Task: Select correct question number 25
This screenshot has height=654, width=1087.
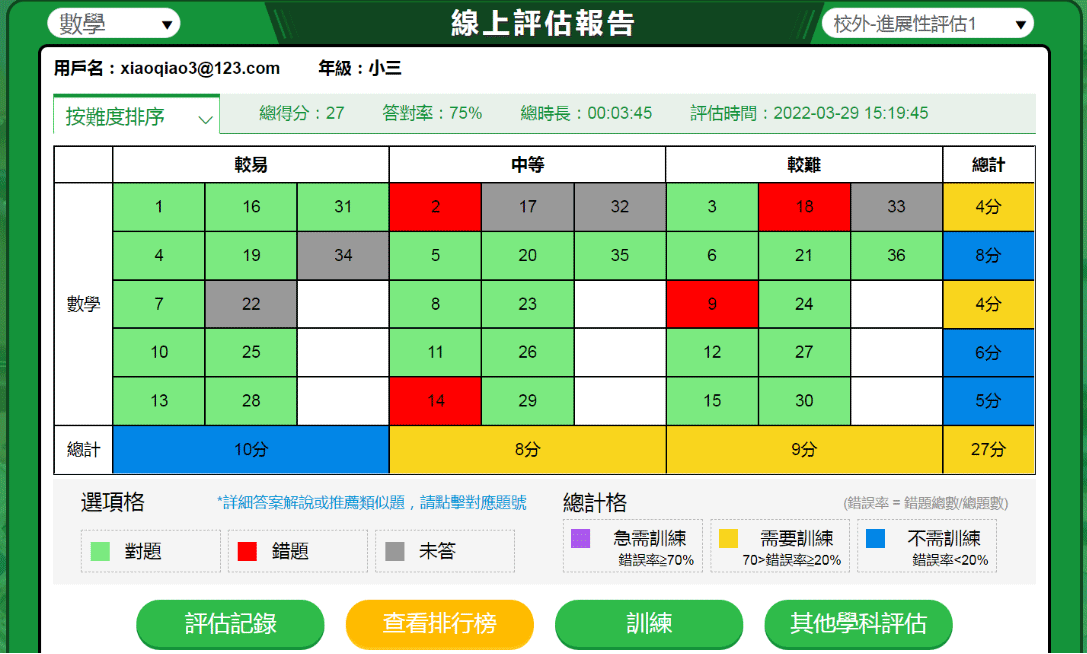Action: (x=251, y=352)
